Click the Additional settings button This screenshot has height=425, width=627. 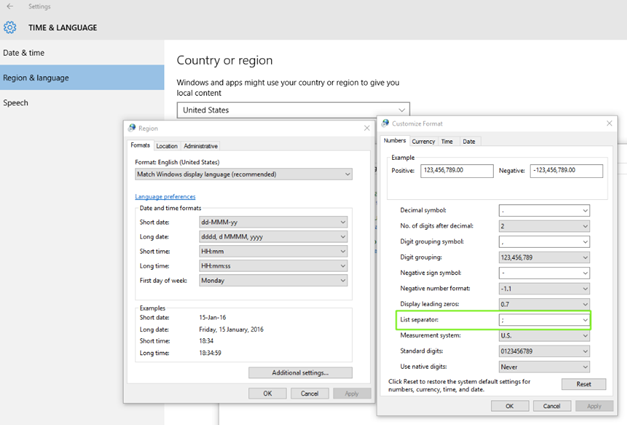(300, 373)
